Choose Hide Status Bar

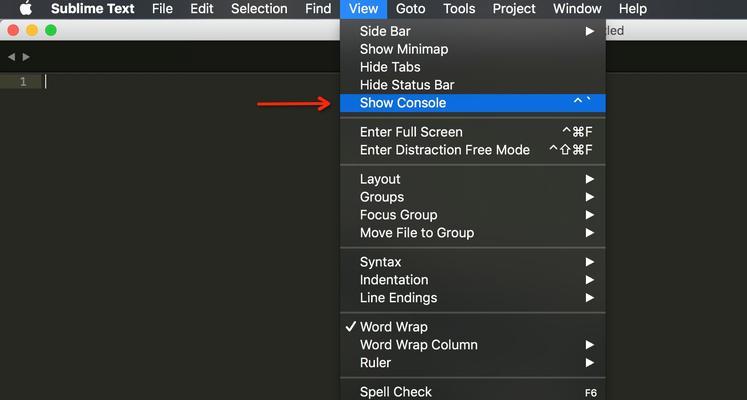pyautogui.click(x=473, y=85)
